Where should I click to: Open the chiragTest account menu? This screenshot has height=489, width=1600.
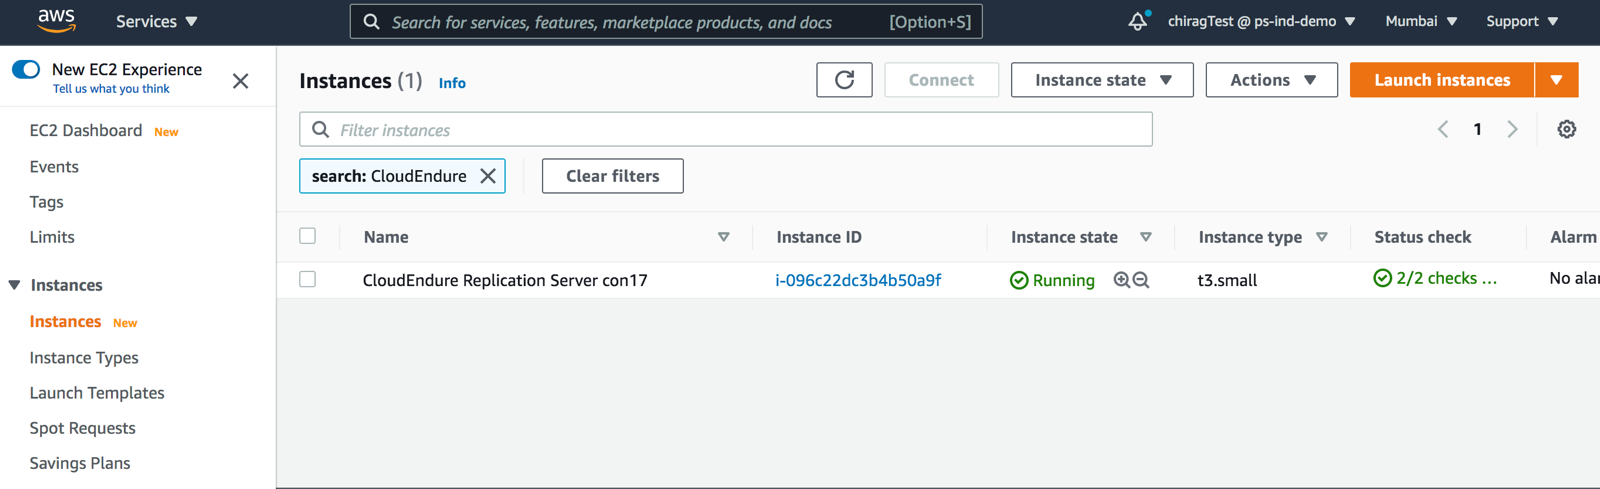pos(1261,21)
